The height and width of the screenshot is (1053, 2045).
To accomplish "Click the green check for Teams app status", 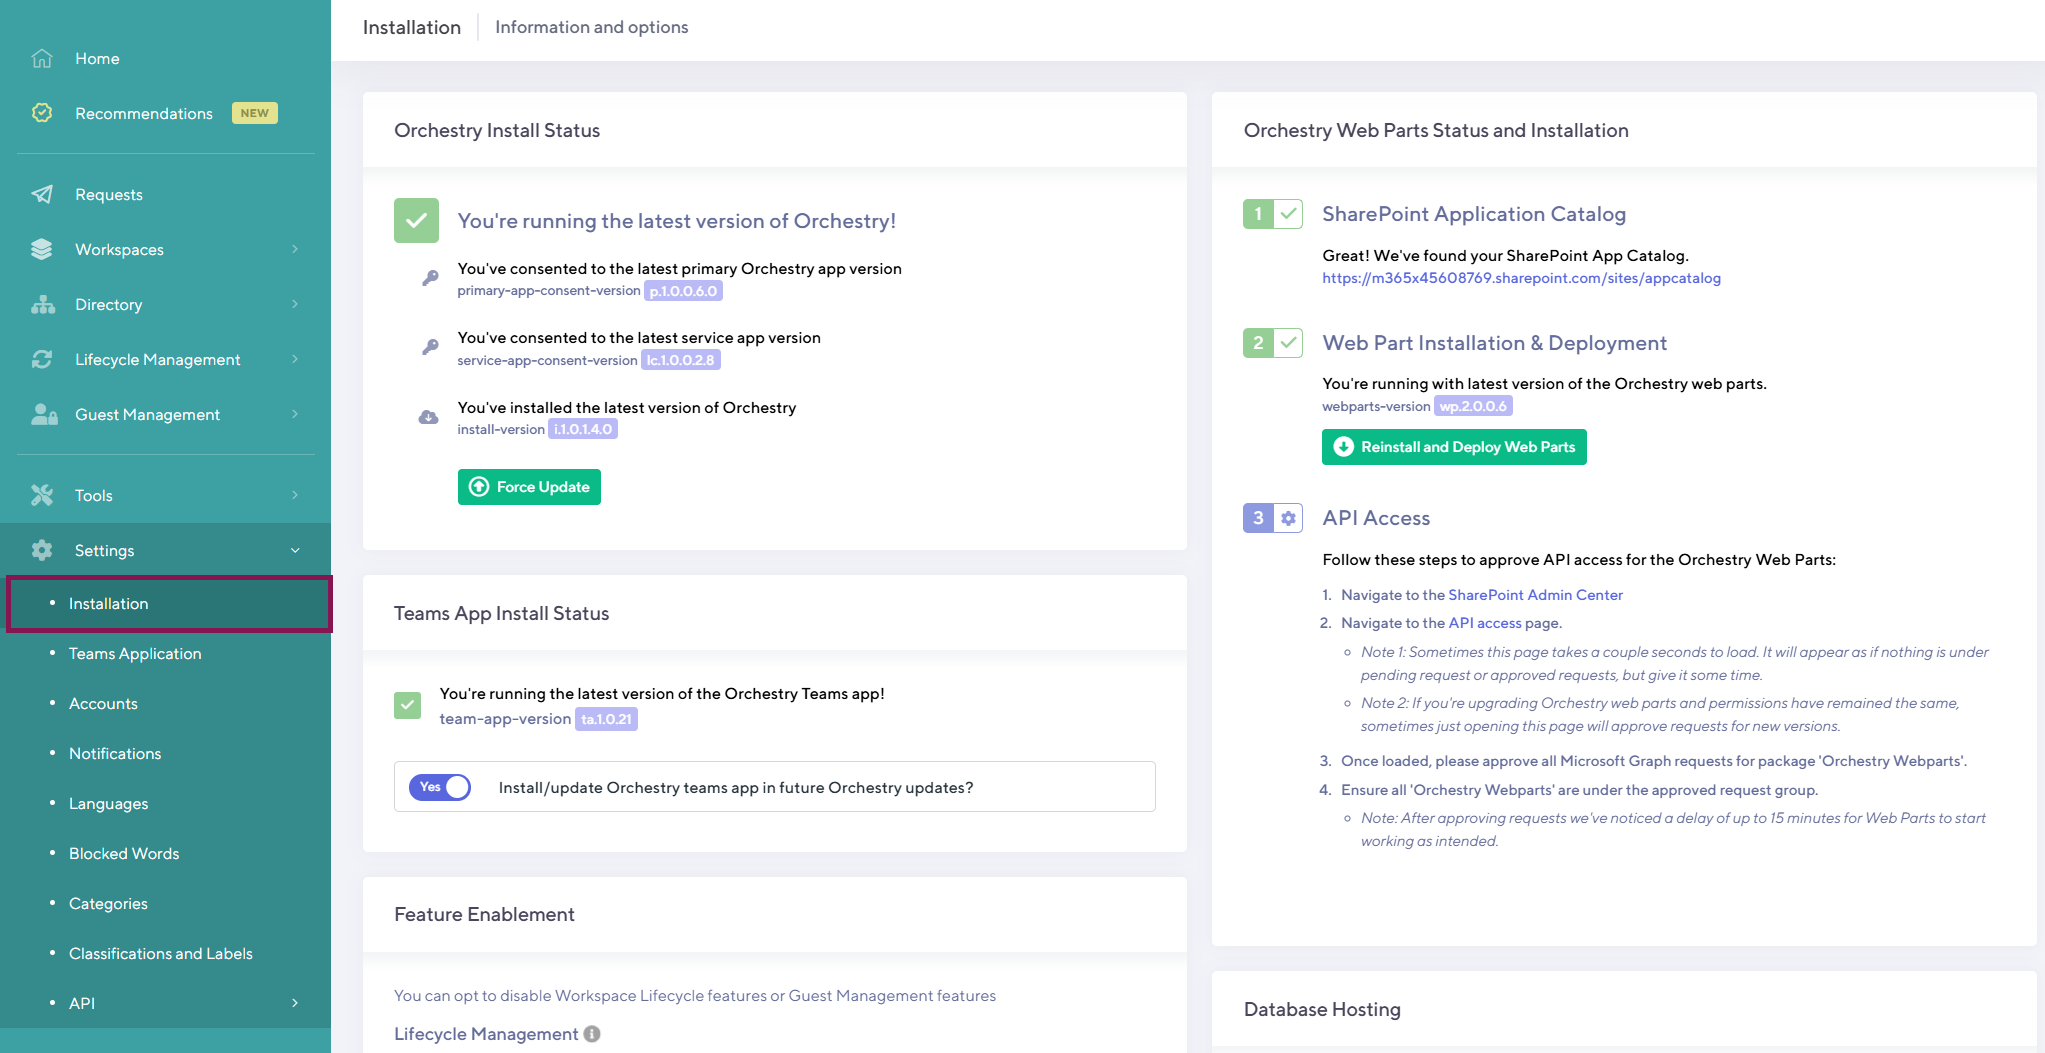I will coord(407,705).
